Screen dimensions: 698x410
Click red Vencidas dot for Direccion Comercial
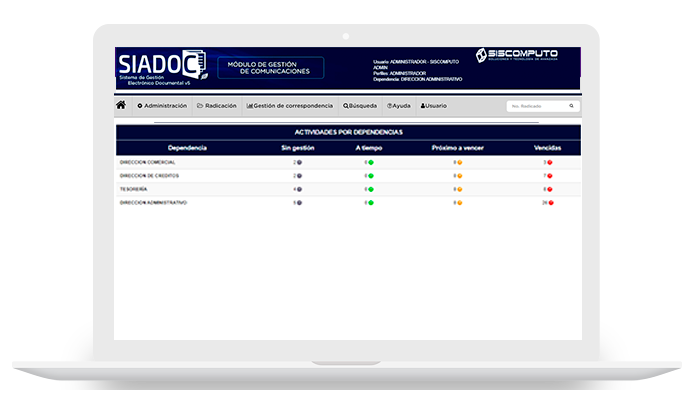[550, 162]
